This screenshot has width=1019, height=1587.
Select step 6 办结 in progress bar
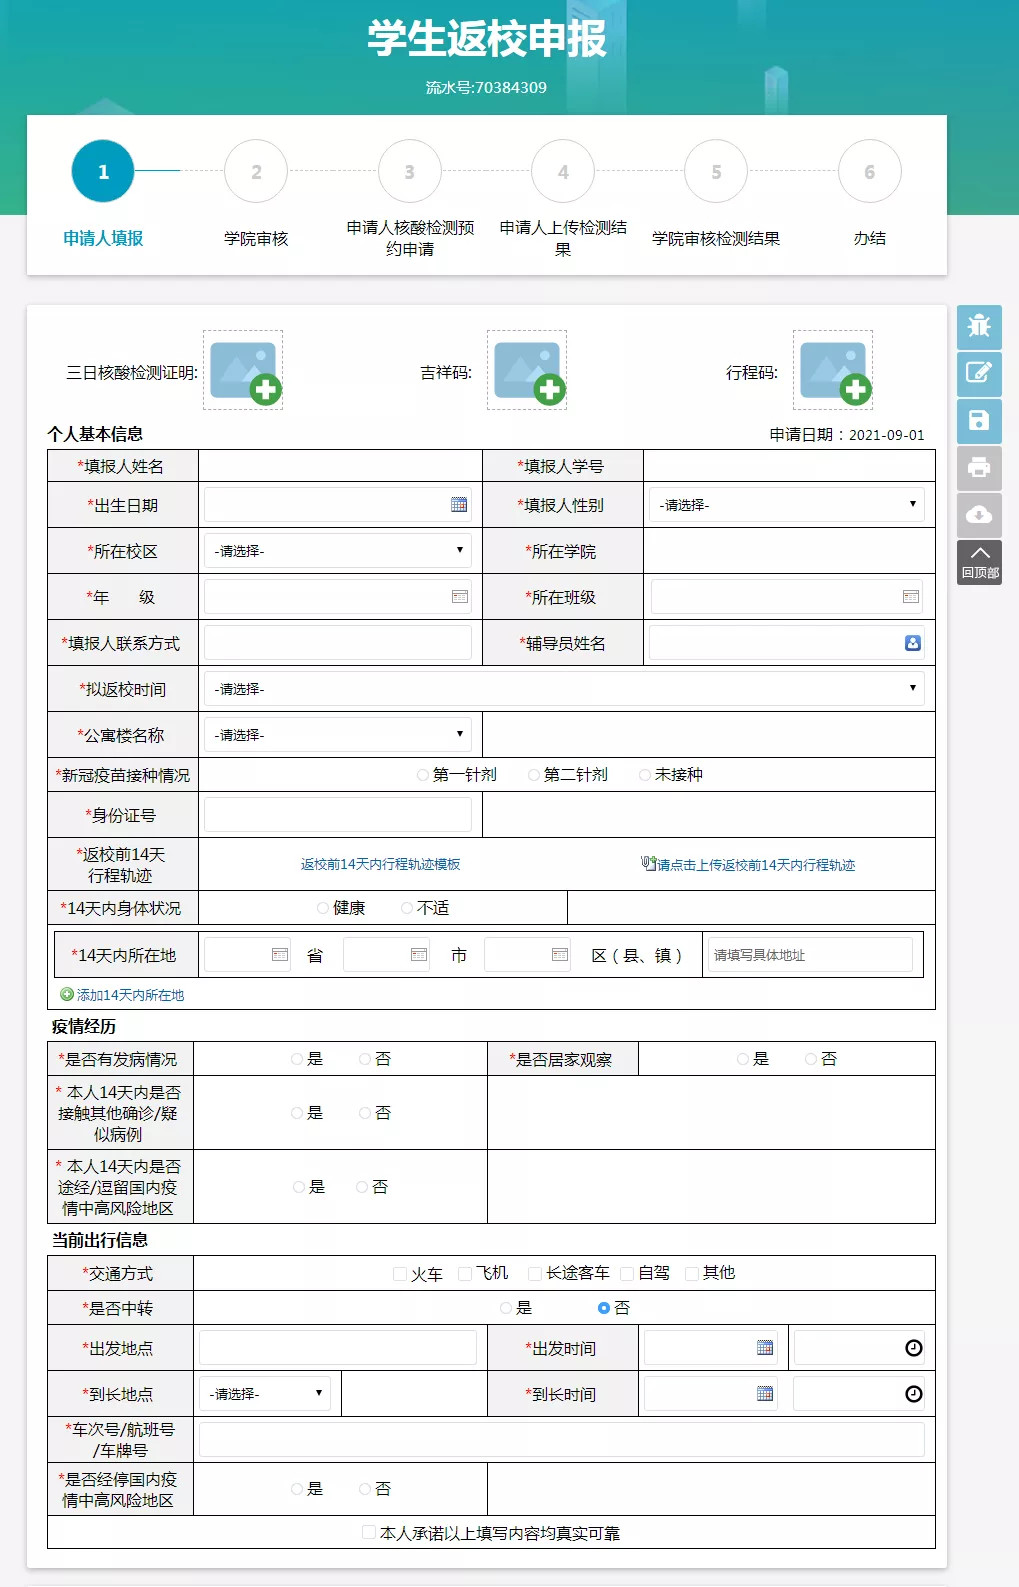(869, 172)
